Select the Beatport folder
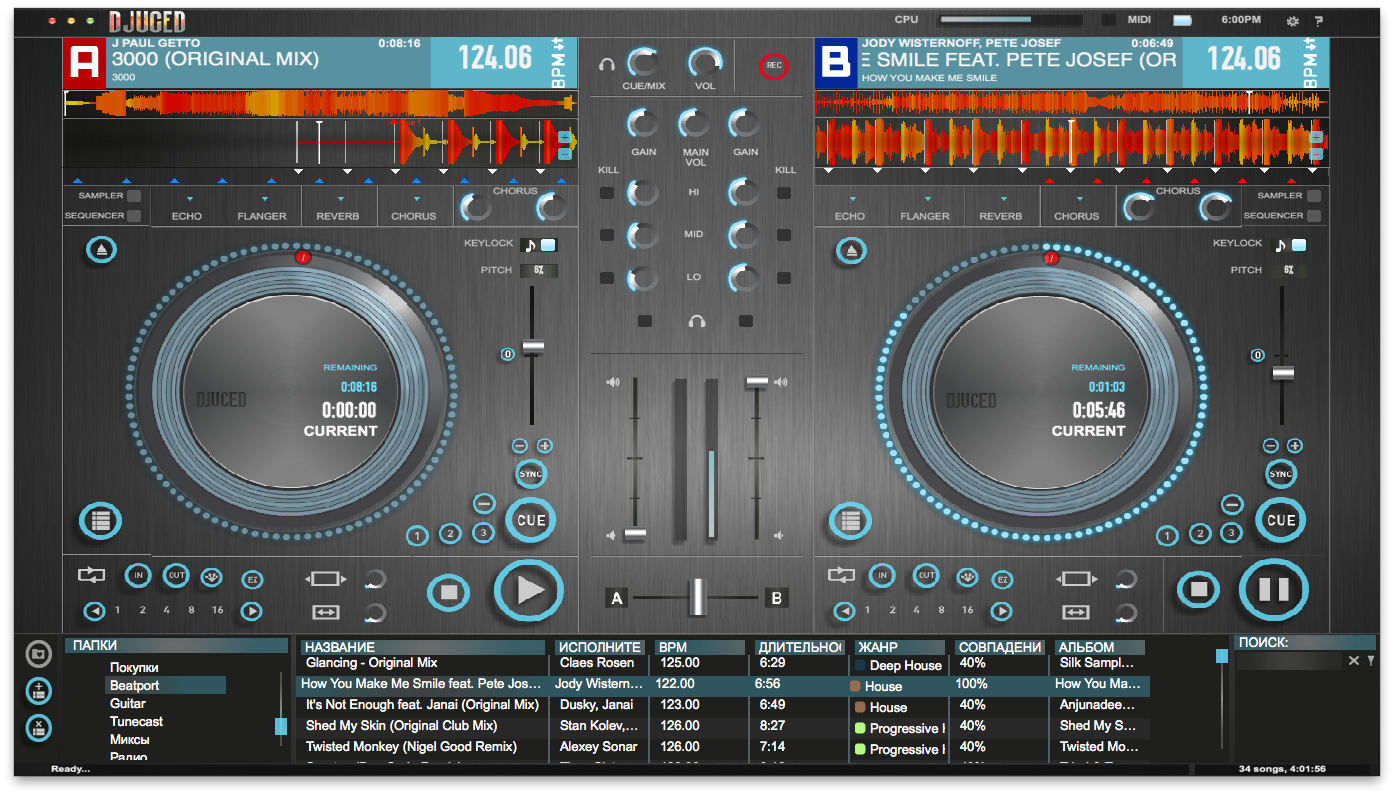The height and width of the screenshot is (796, 1394). pyautogui.click(x=165, y=685)
